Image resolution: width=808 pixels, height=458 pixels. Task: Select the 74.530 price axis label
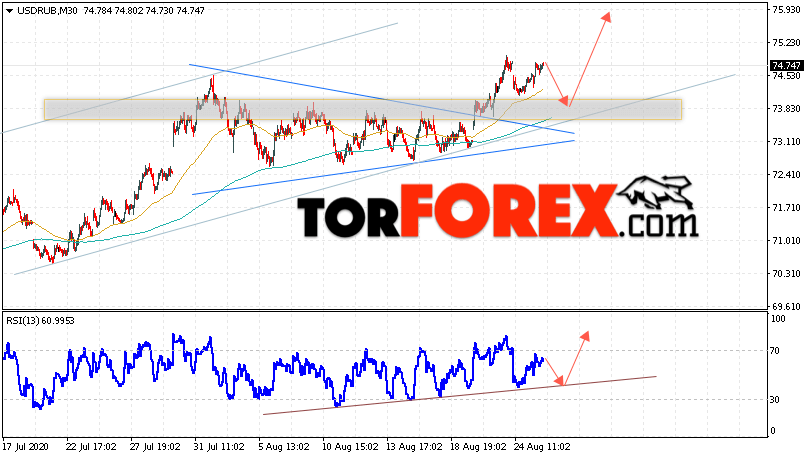point(786,75)
